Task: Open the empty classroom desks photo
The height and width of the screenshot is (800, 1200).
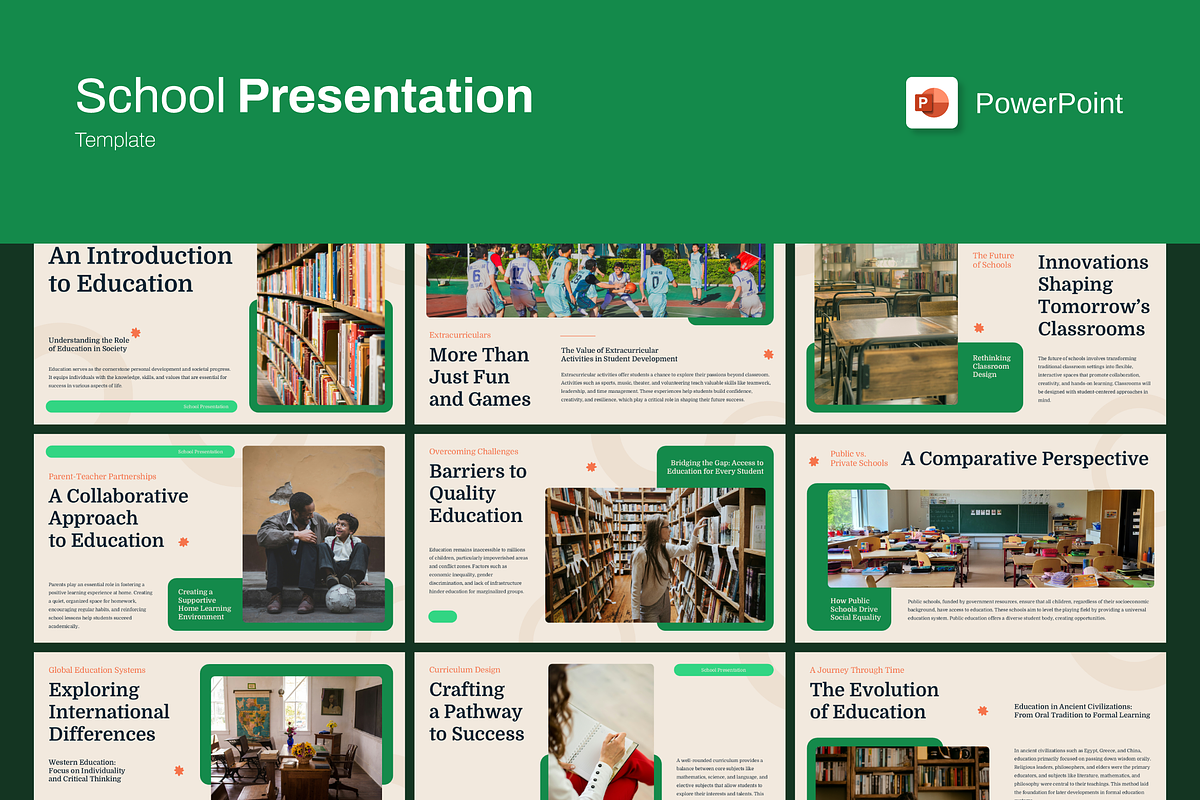Action: tap(886, 324)
